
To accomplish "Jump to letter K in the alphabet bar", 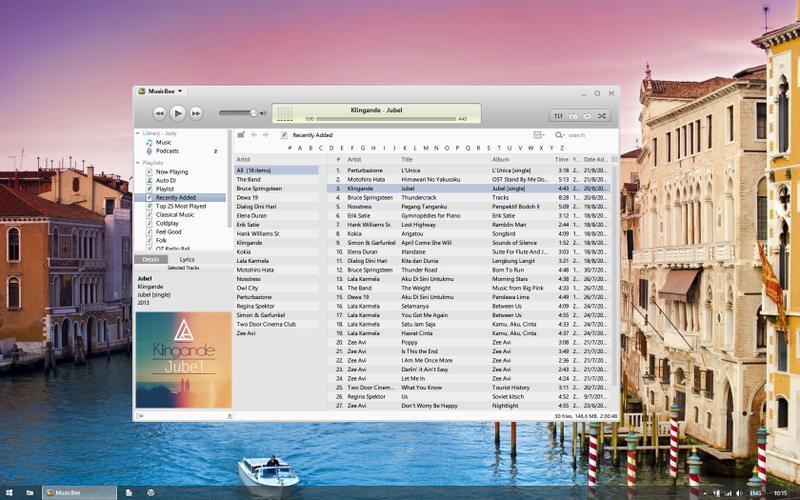I will click(405, 148).
